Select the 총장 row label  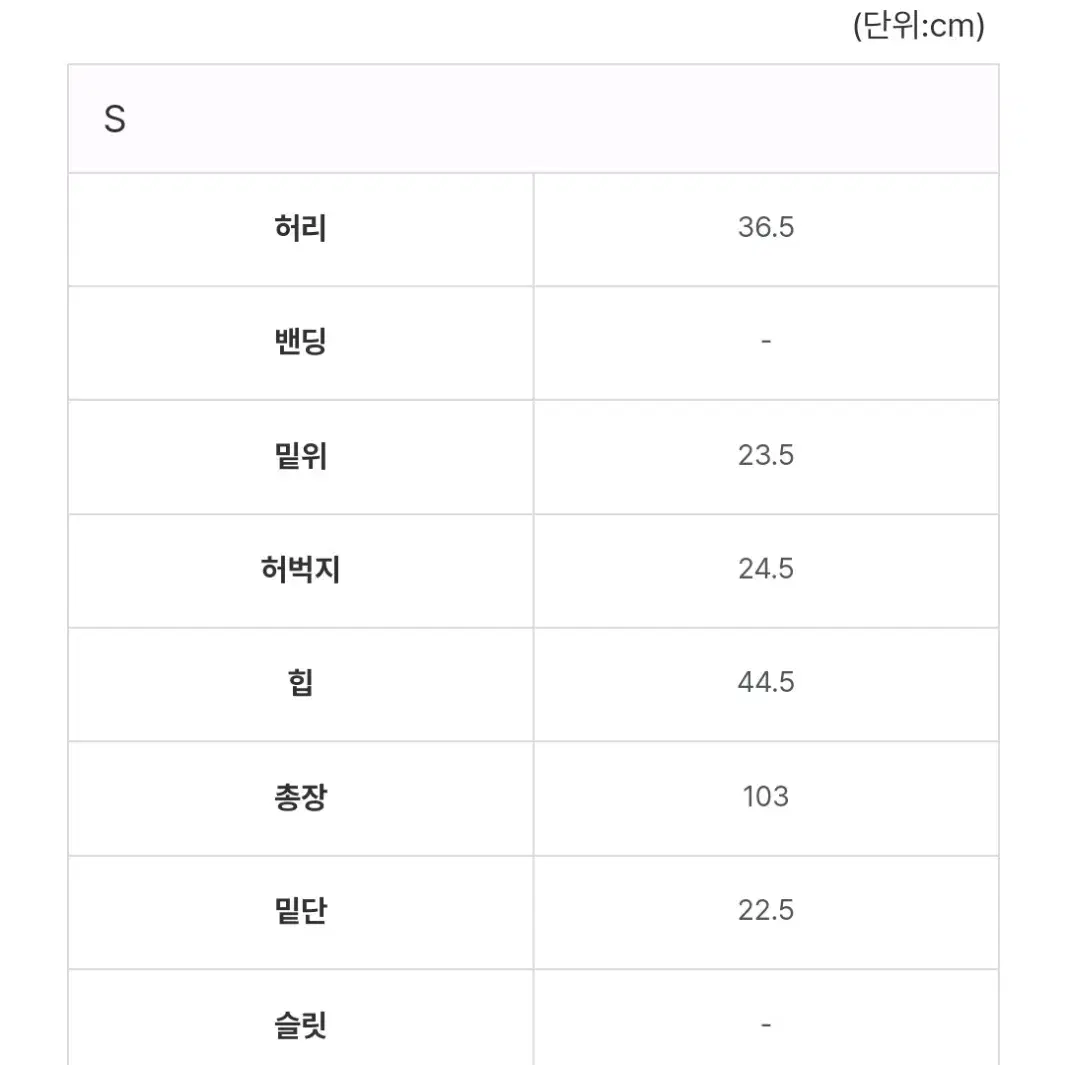301,797
